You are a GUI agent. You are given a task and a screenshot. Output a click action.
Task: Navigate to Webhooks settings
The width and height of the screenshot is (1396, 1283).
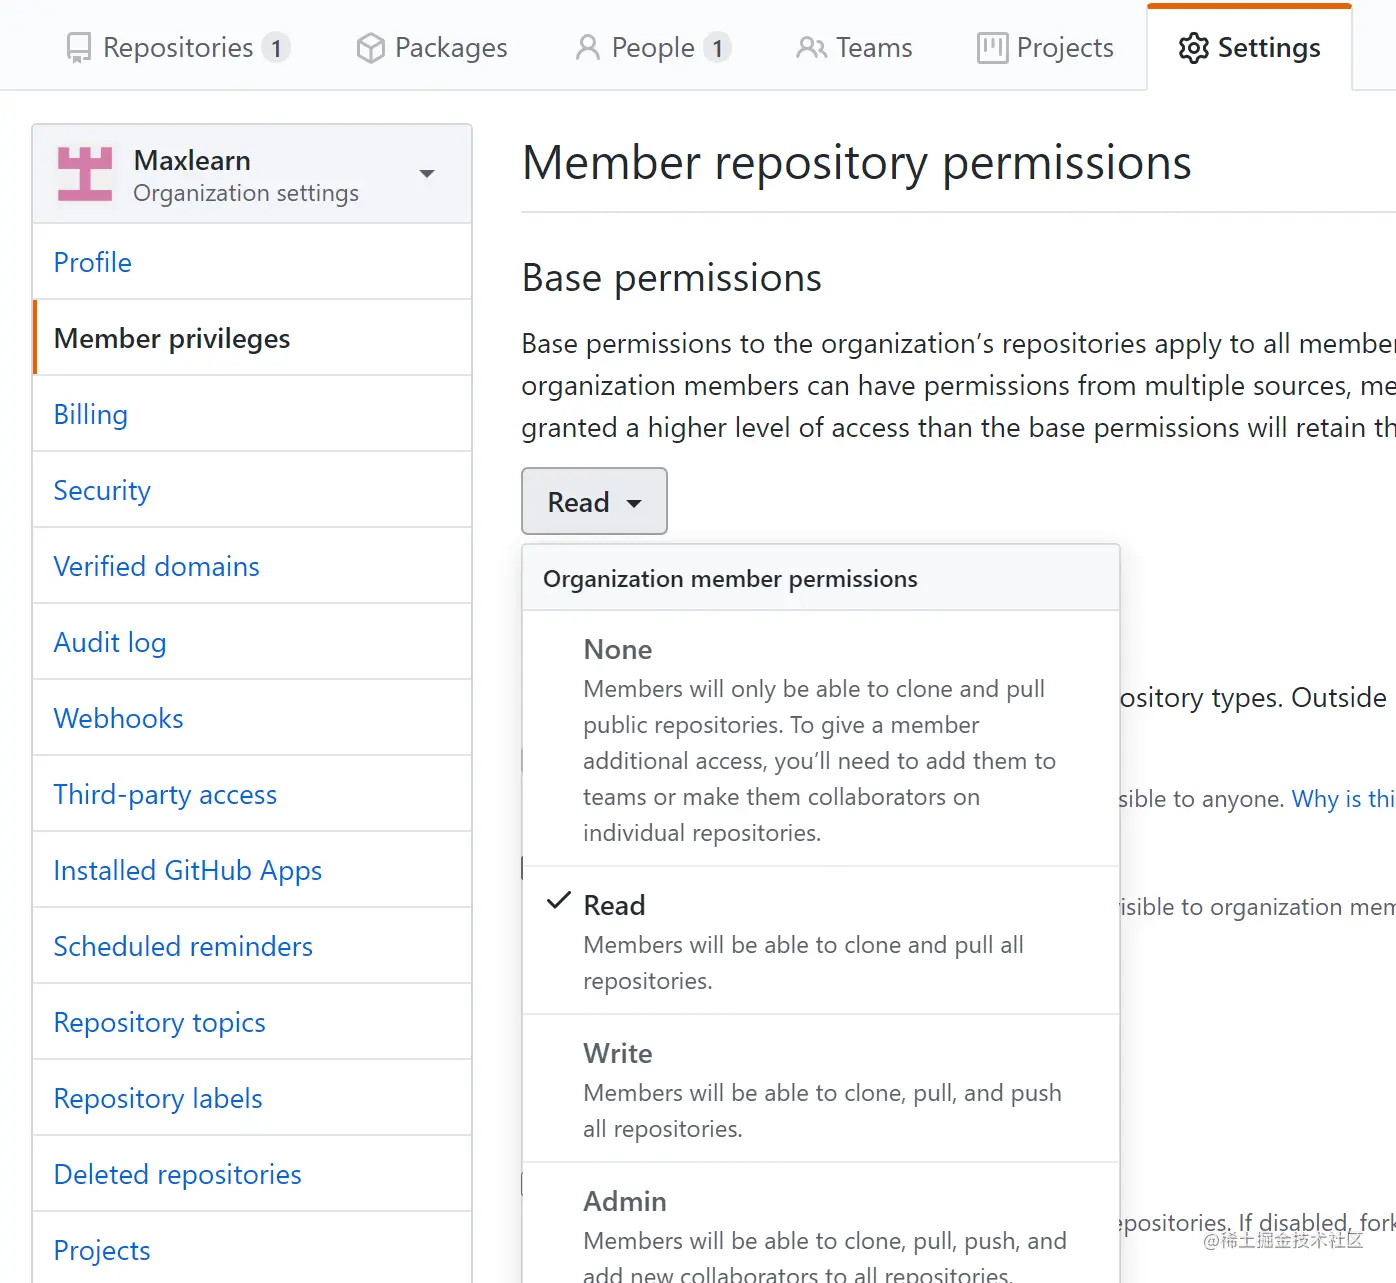click(119, 719)
